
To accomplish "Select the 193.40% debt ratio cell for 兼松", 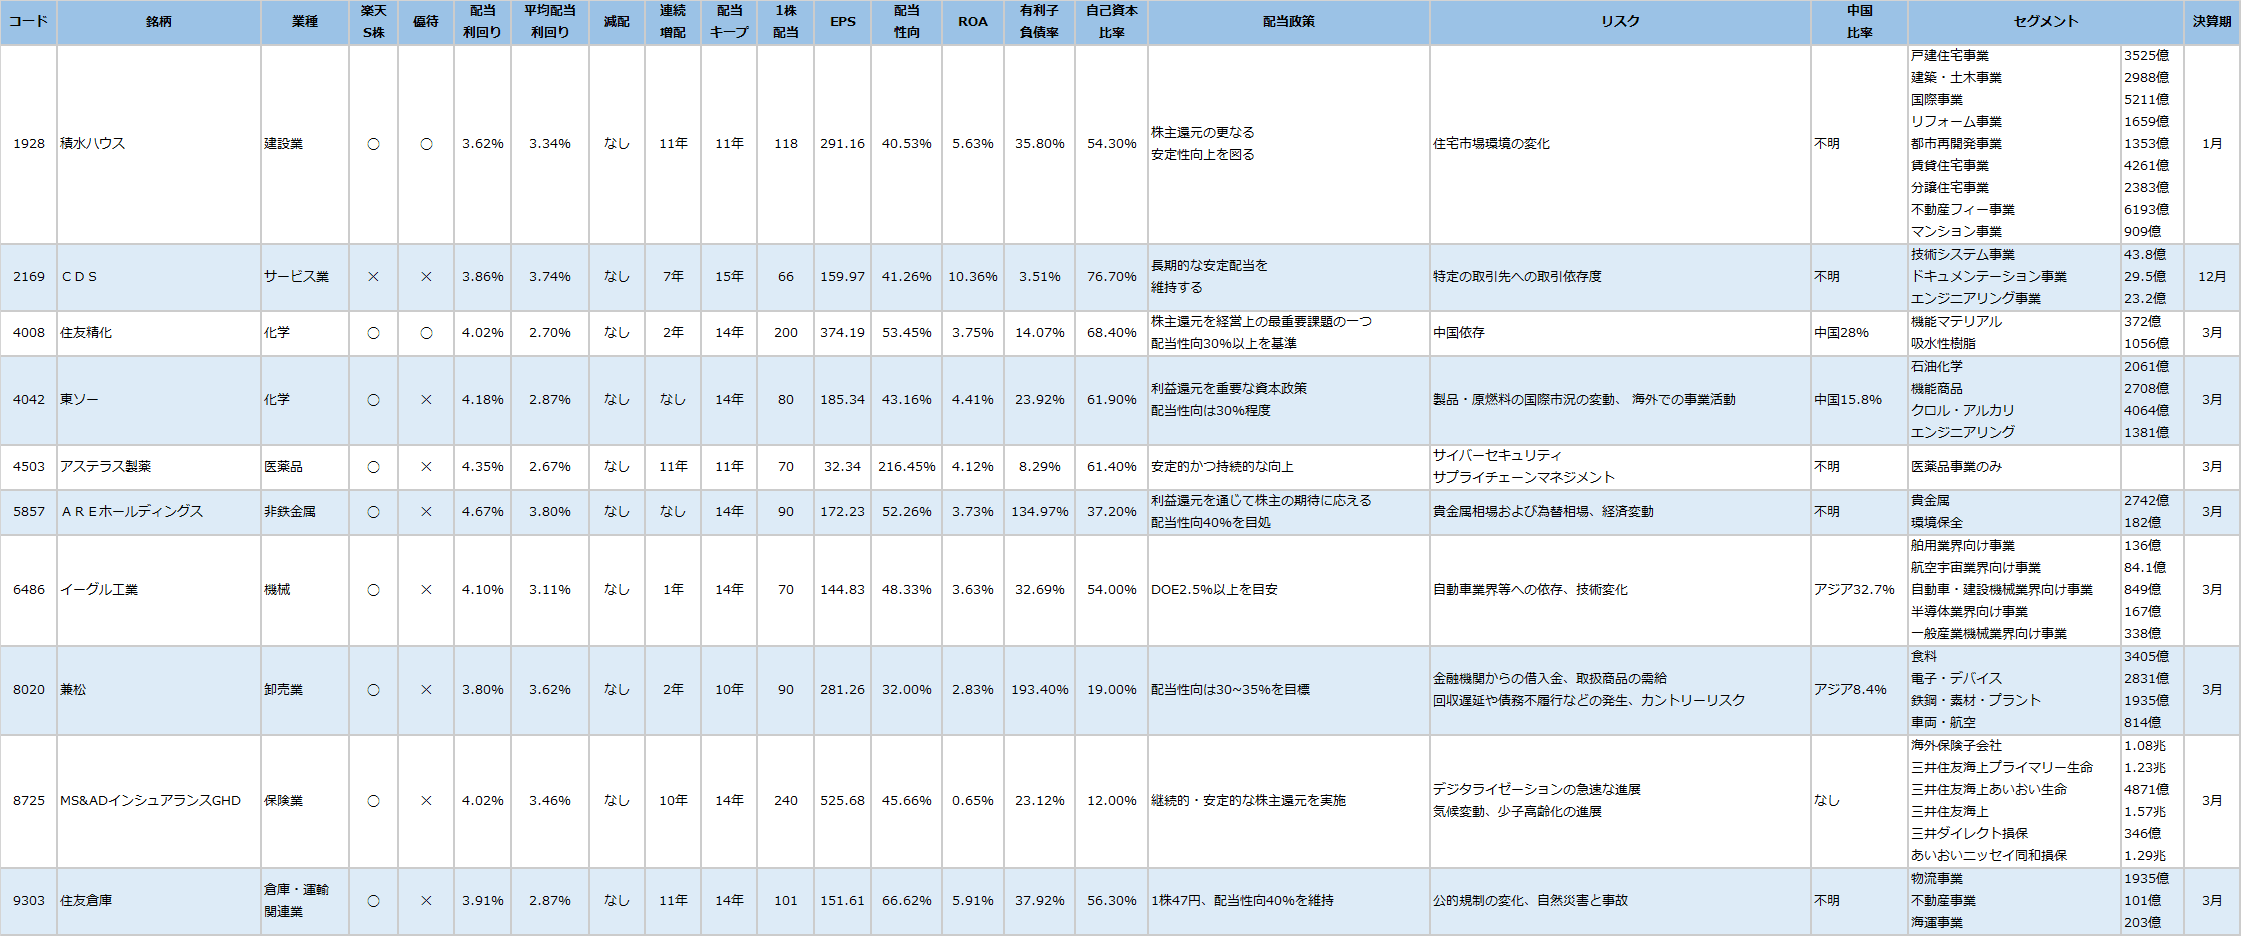I will tap(1039, 690).
